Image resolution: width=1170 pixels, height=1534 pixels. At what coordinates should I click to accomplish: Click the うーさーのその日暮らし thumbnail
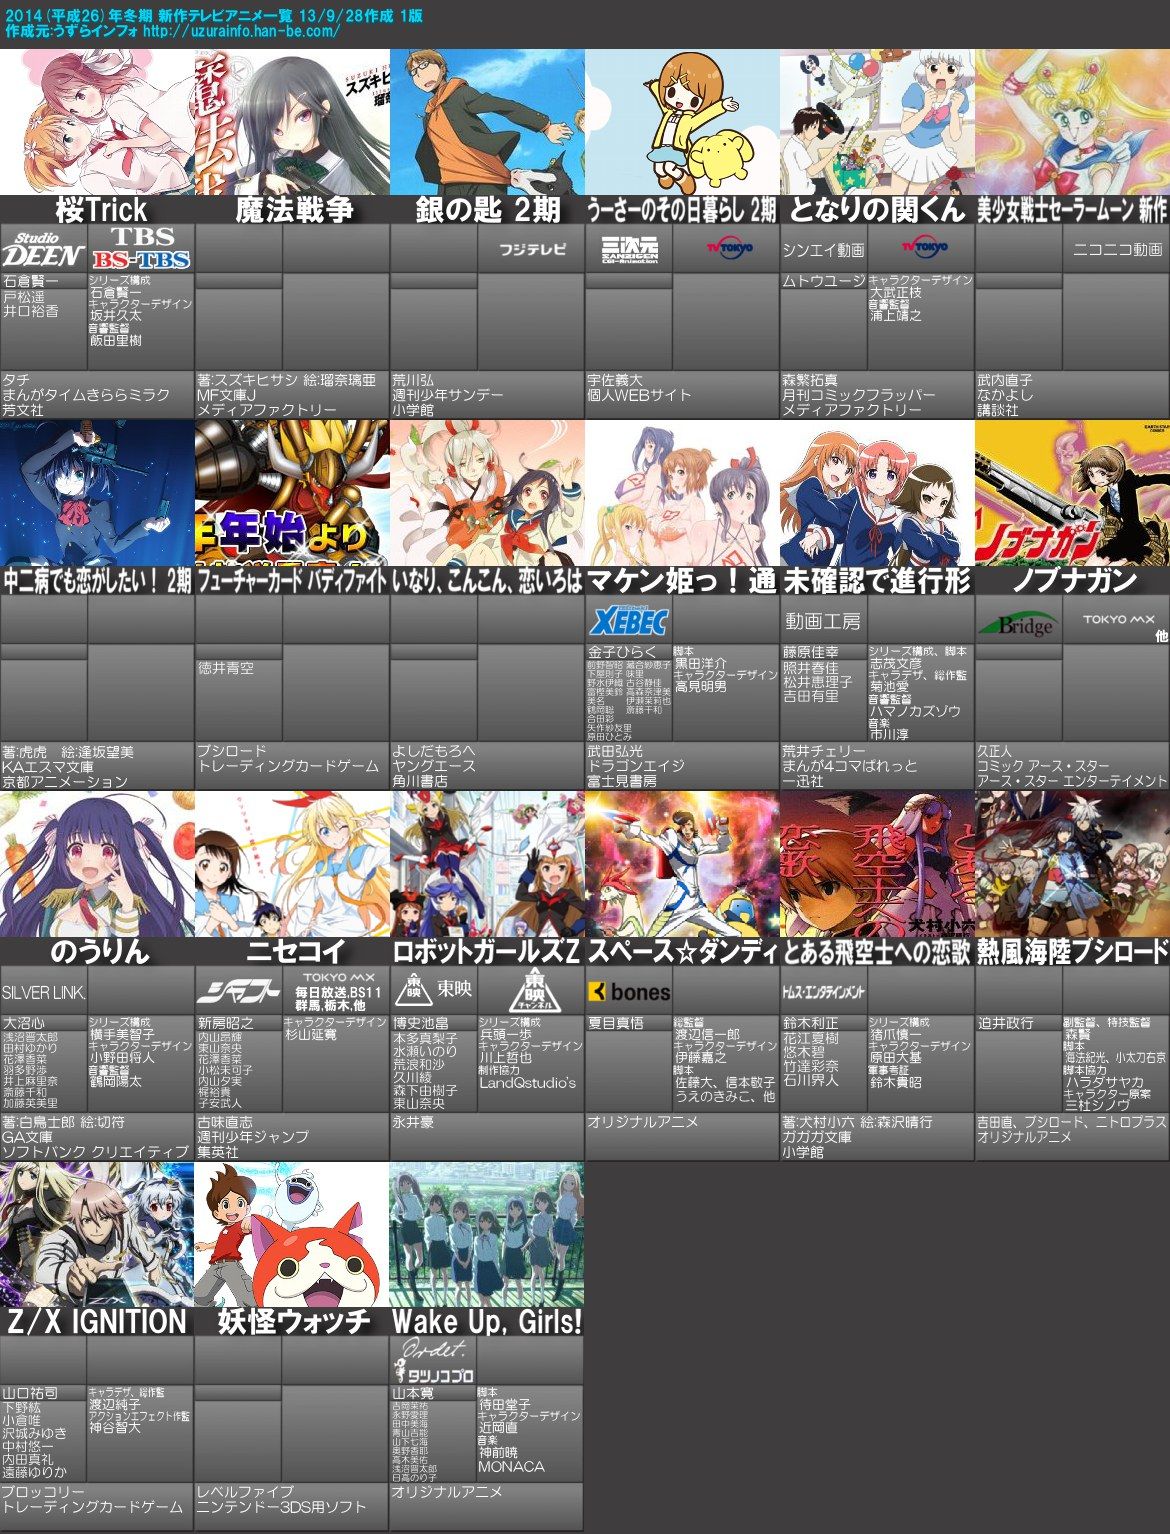click(x=682, y=121)
